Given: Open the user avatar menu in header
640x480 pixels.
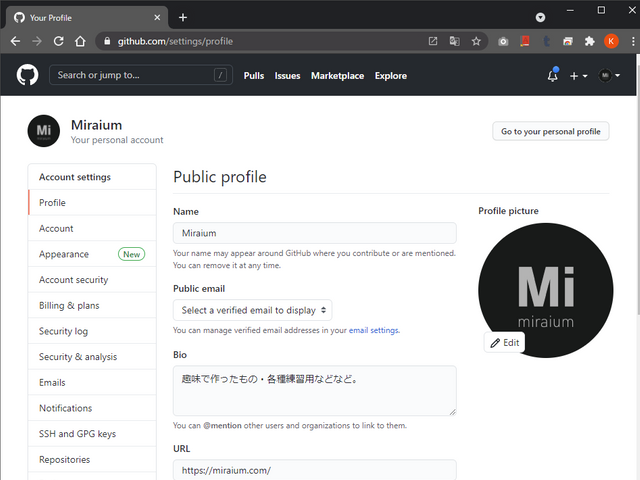Looking at the screenshot, I should 609,76.
